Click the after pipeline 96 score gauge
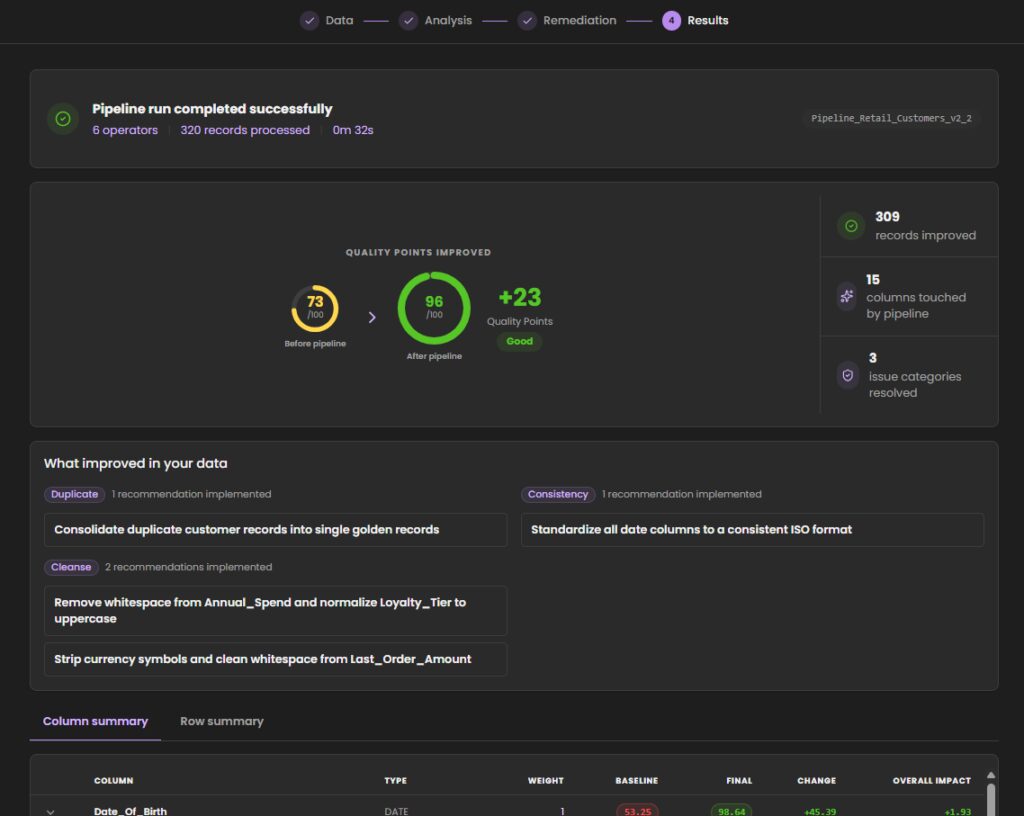1024x816 pixels. point(434,307)
